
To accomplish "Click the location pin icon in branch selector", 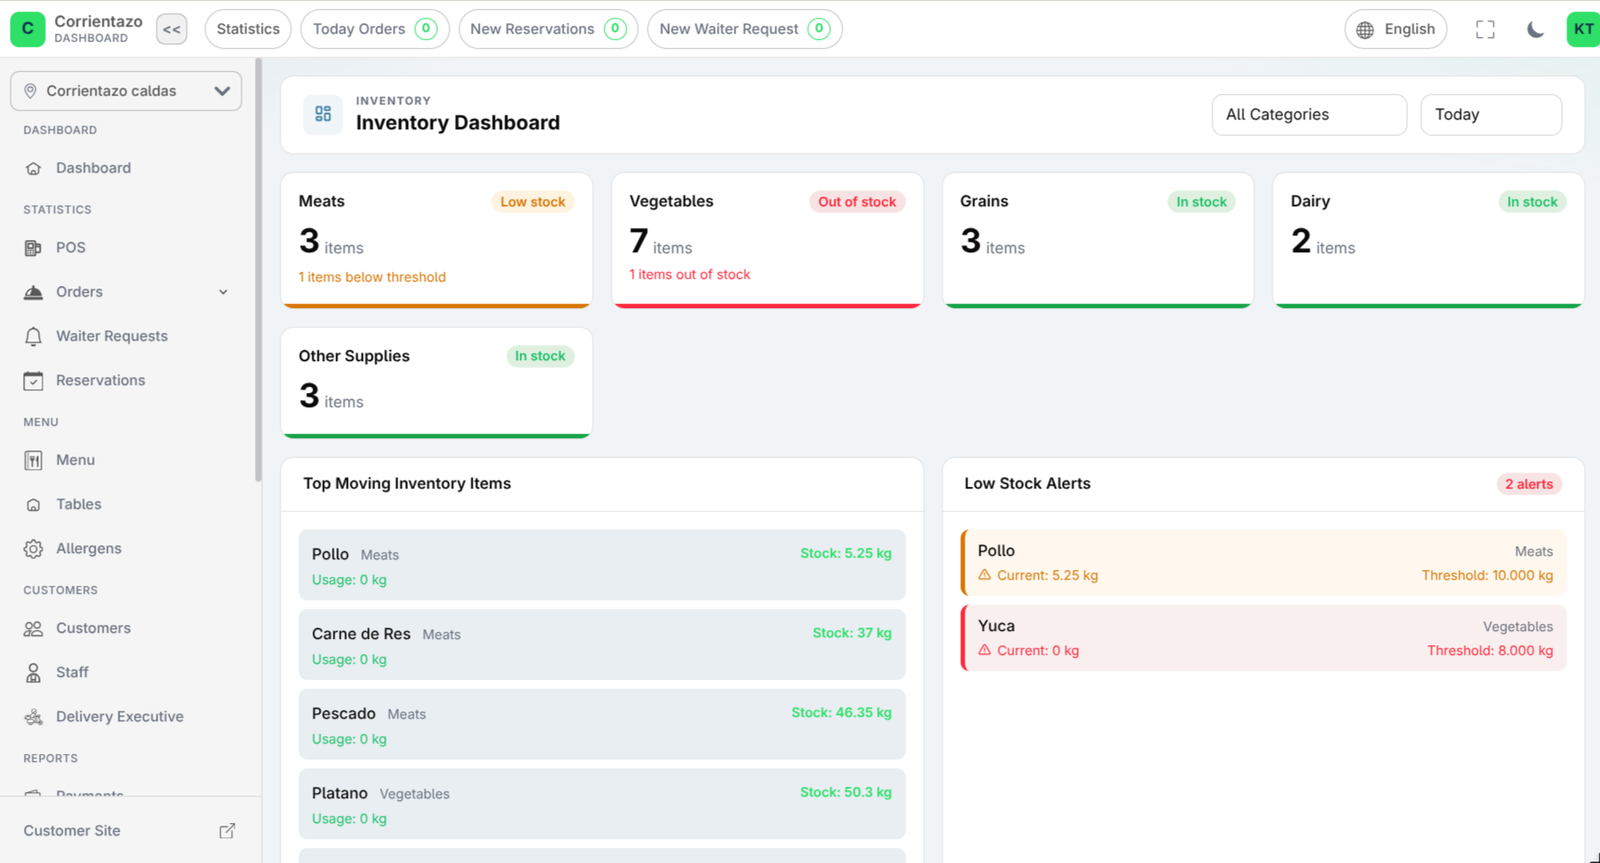I will 30,91.
